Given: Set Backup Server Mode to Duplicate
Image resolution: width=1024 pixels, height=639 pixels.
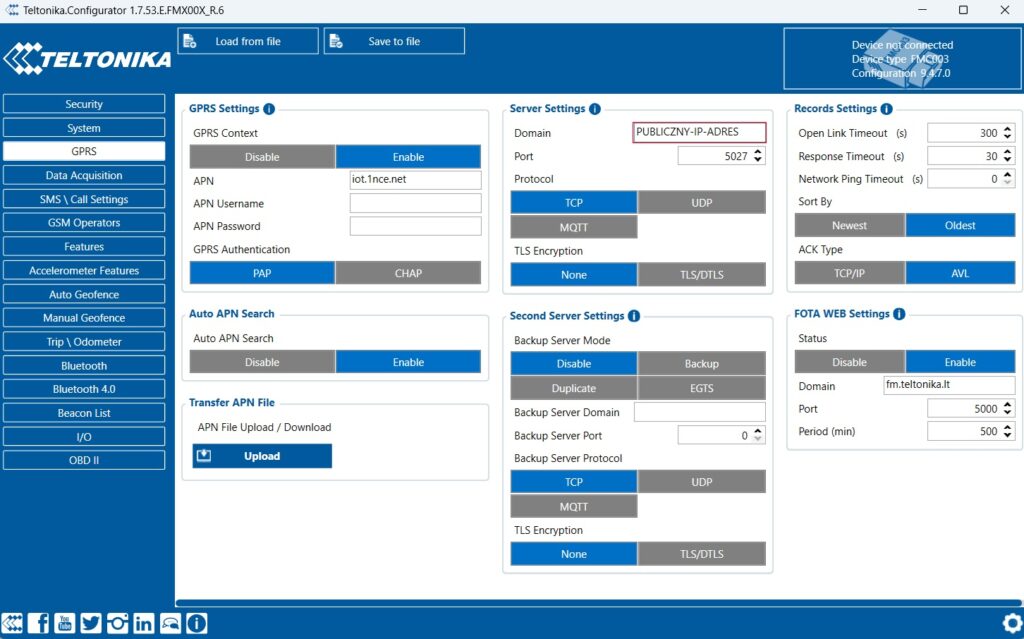Looking at the screenshot, I should 573,388.
